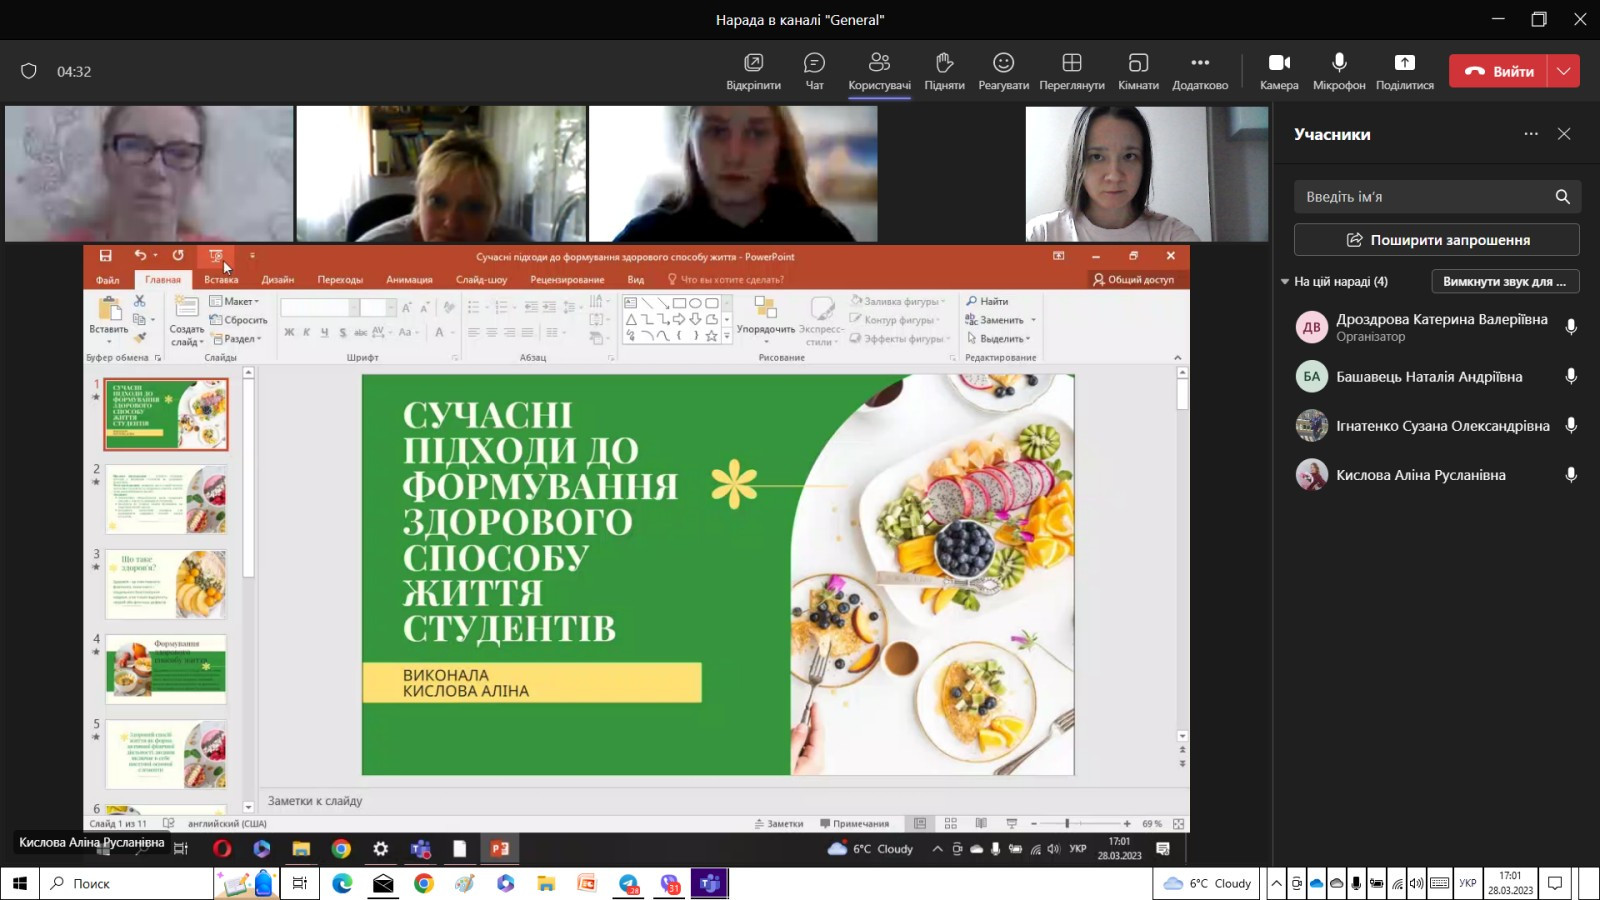Select the Користувачі tab in meeting toolbar
Viewport: 1600px width, 900px height.
[x=879, y=71]
